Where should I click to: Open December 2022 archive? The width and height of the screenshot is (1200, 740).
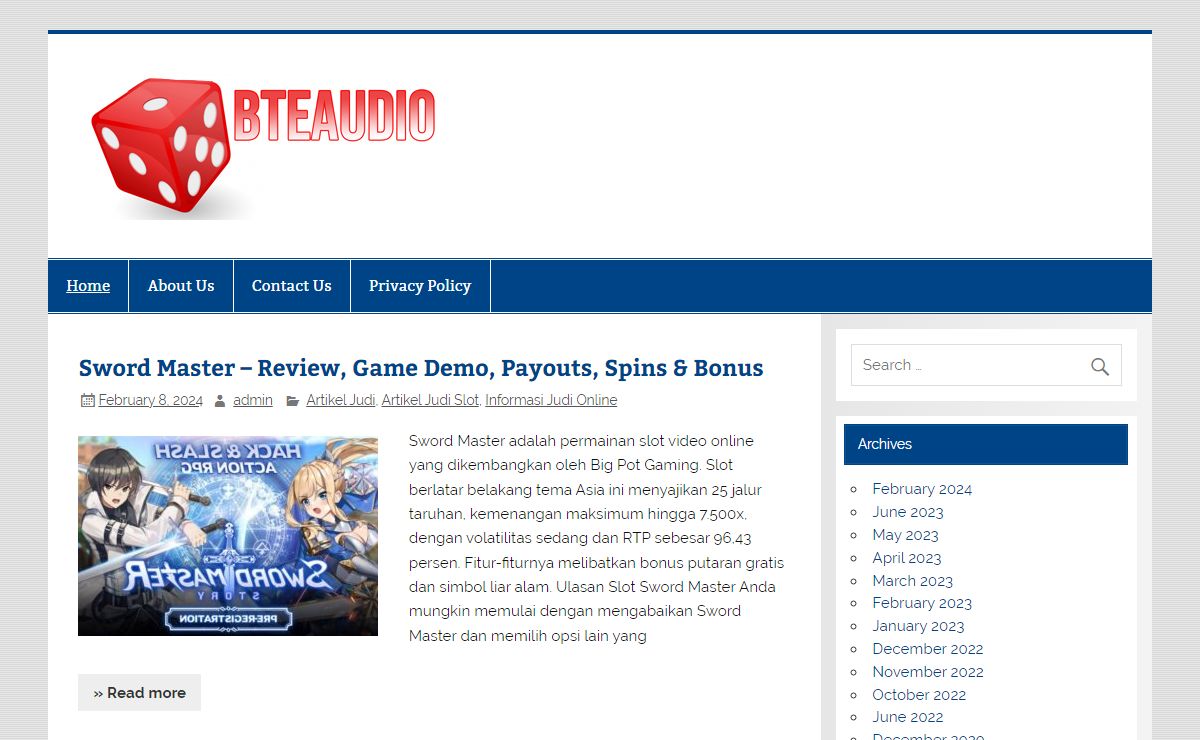(928, 649)
